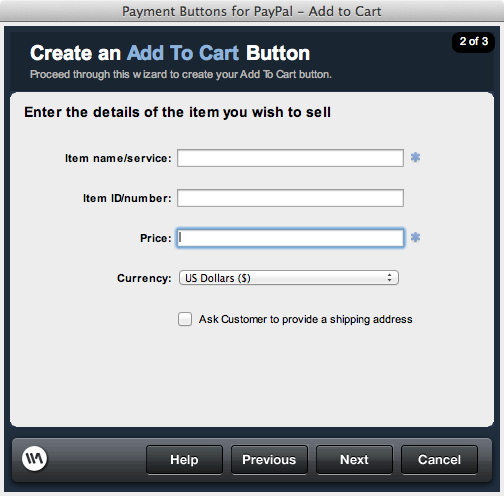The image size is (504, 496).
Task: Click inside the Price input field
Action: point(290,238)
